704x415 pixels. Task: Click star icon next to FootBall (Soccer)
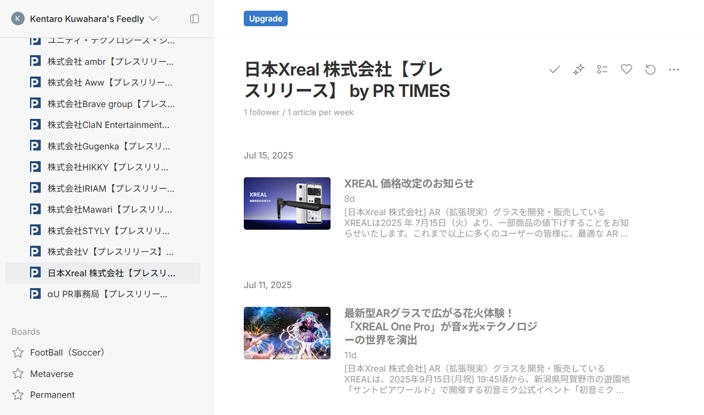pos(18,353)
